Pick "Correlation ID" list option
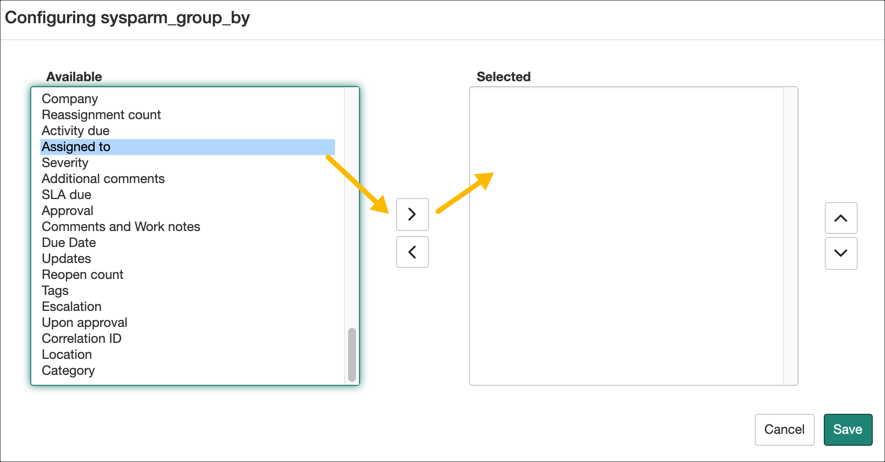 click(82, 339)
